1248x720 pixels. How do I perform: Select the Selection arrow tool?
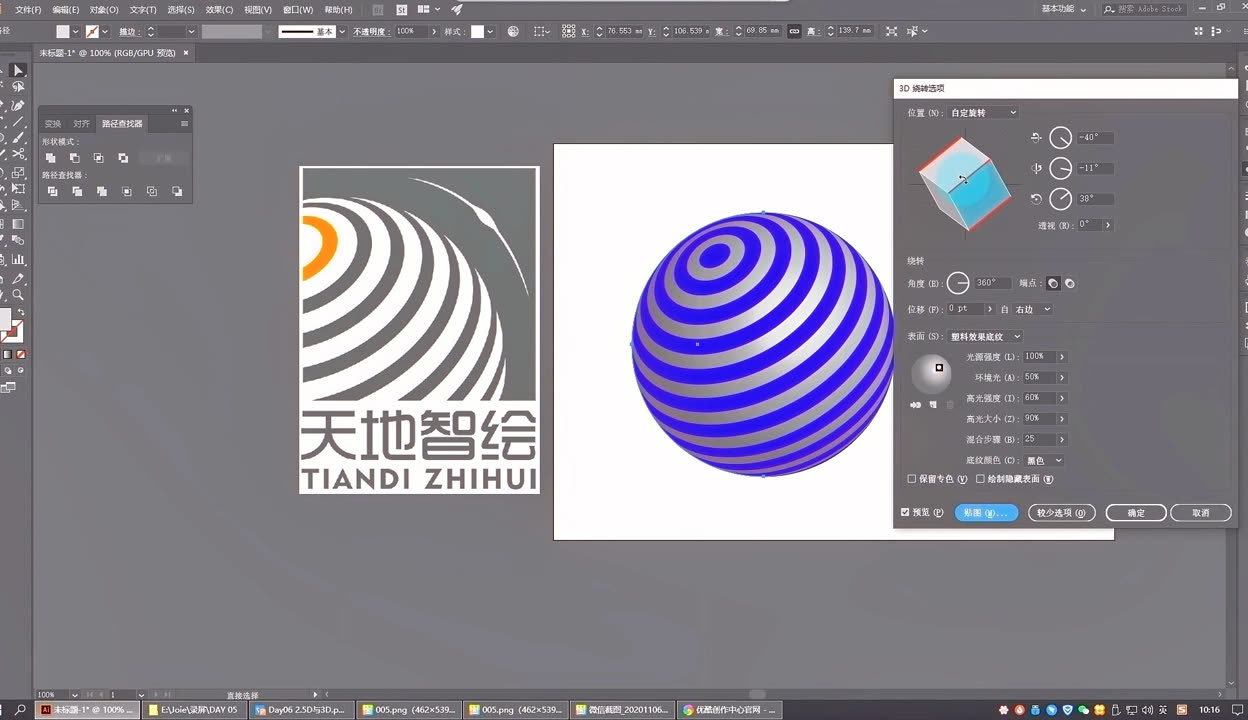coord(18,71)
